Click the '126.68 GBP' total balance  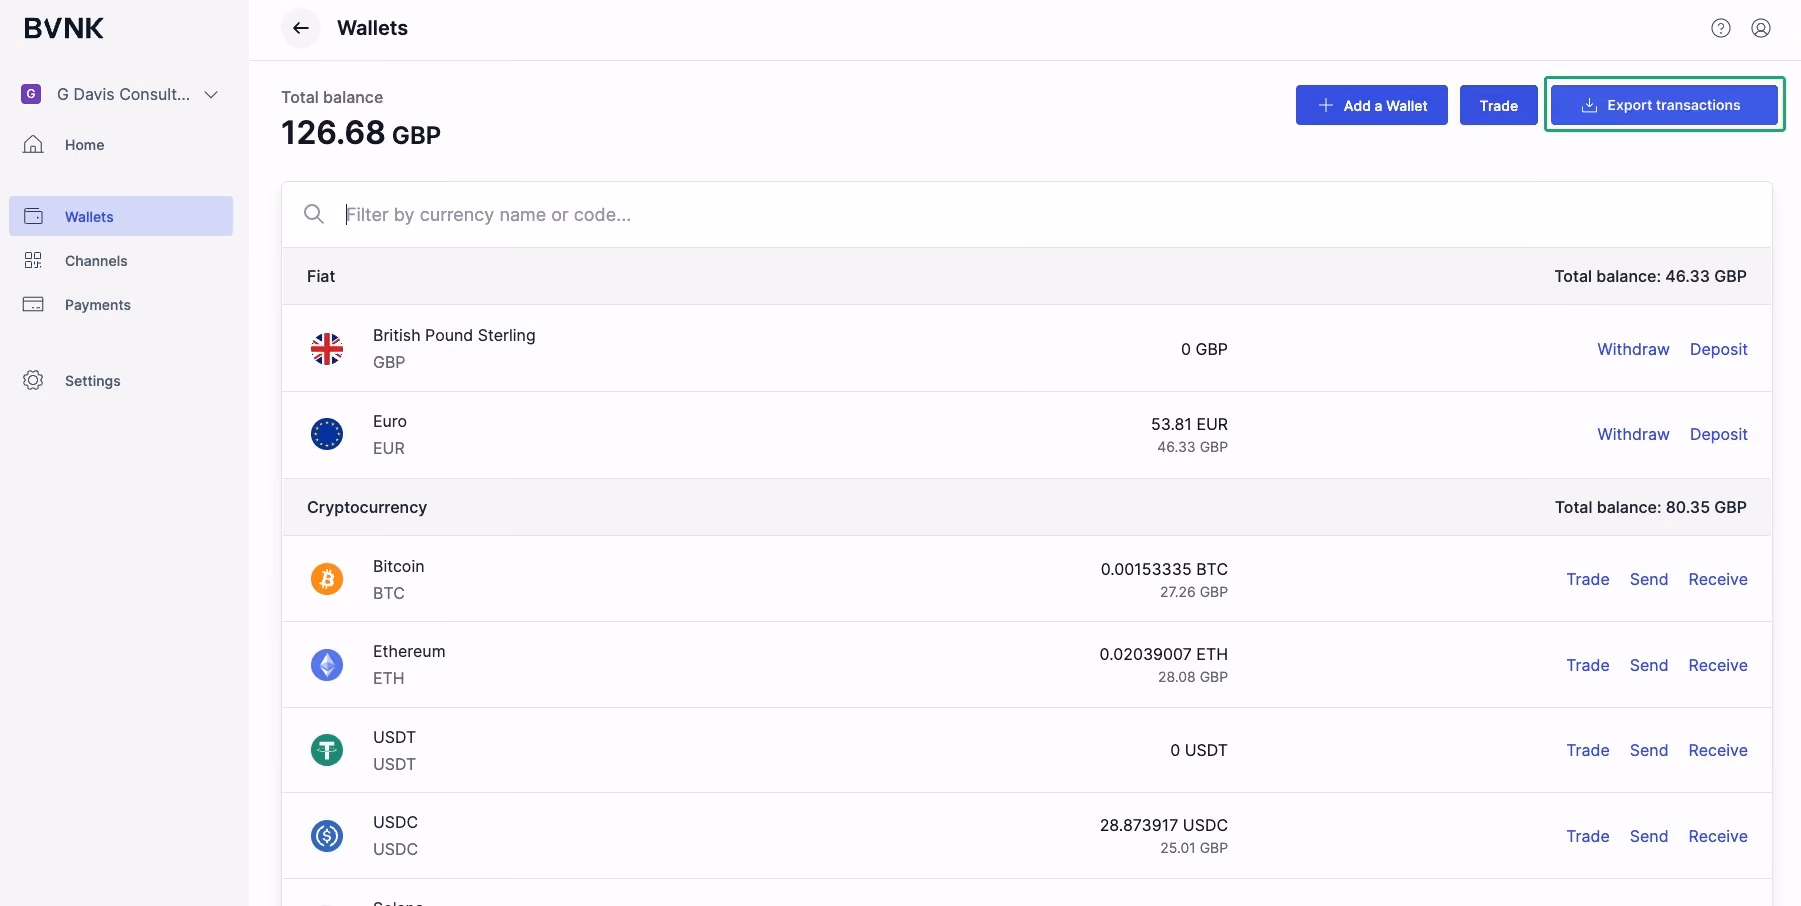tap(361, 133)
